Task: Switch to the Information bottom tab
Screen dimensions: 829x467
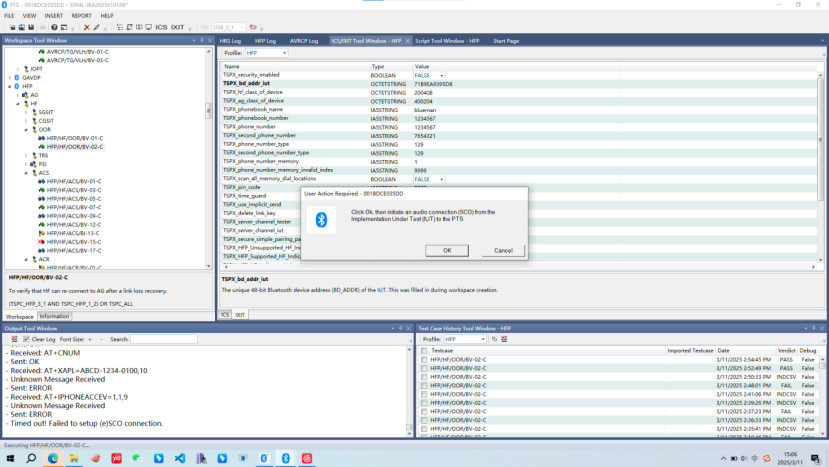Action: click(x=54, y=316)
